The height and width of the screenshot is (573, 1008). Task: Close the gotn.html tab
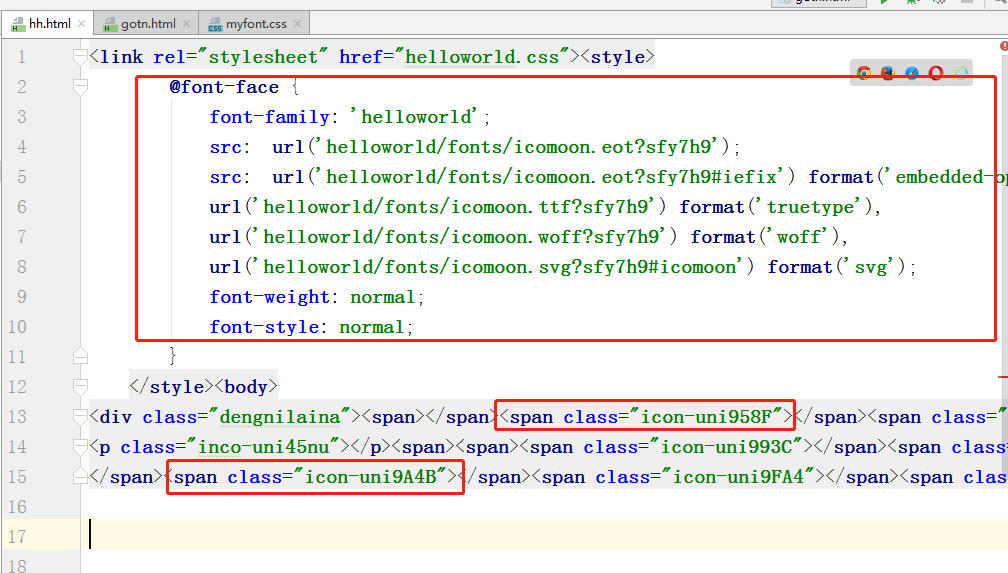tap(186, 24)
